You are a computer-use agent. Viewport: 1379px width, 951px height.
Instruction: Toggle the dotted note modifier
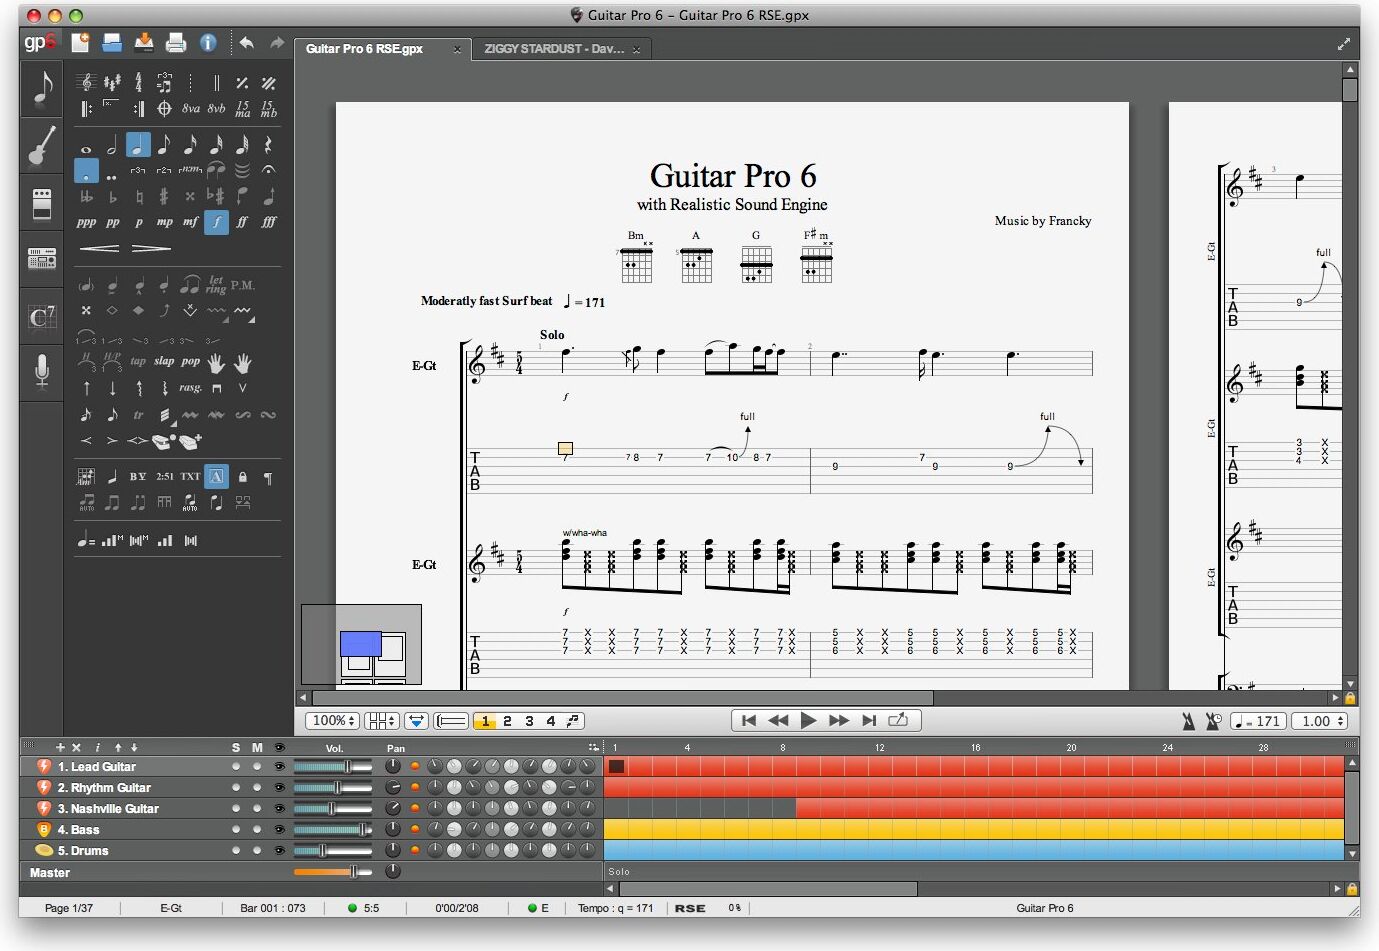click(86, 171)
